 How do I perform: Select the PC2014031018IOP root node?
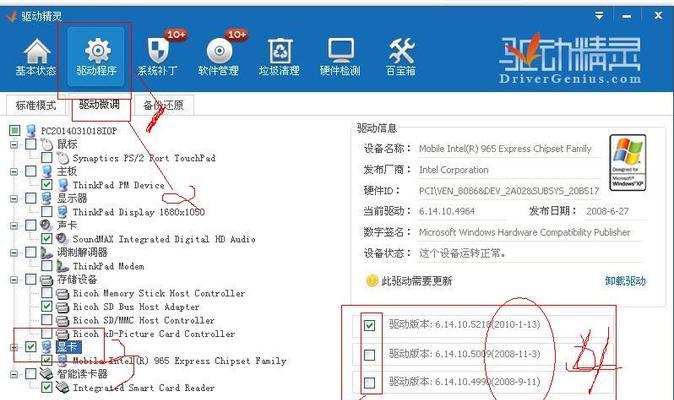coord(79,131)
